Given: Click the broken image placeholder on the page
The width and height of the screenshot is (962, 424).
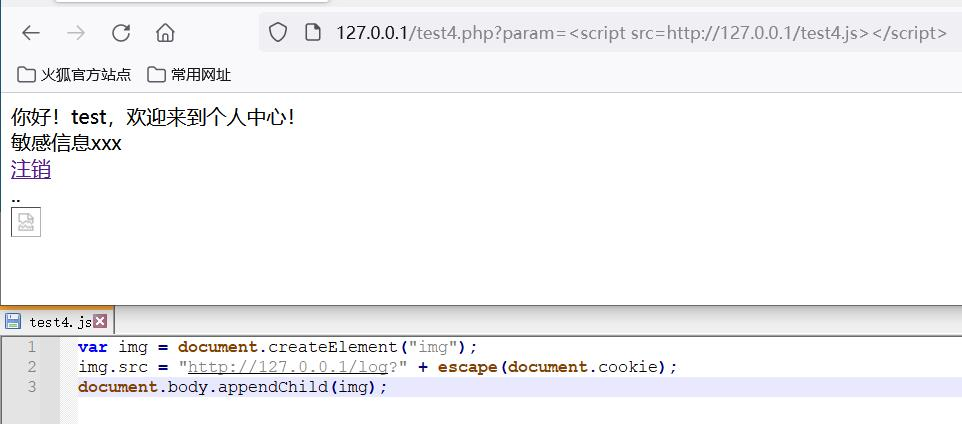Looking at the screenshot, I should pos(26,222).
